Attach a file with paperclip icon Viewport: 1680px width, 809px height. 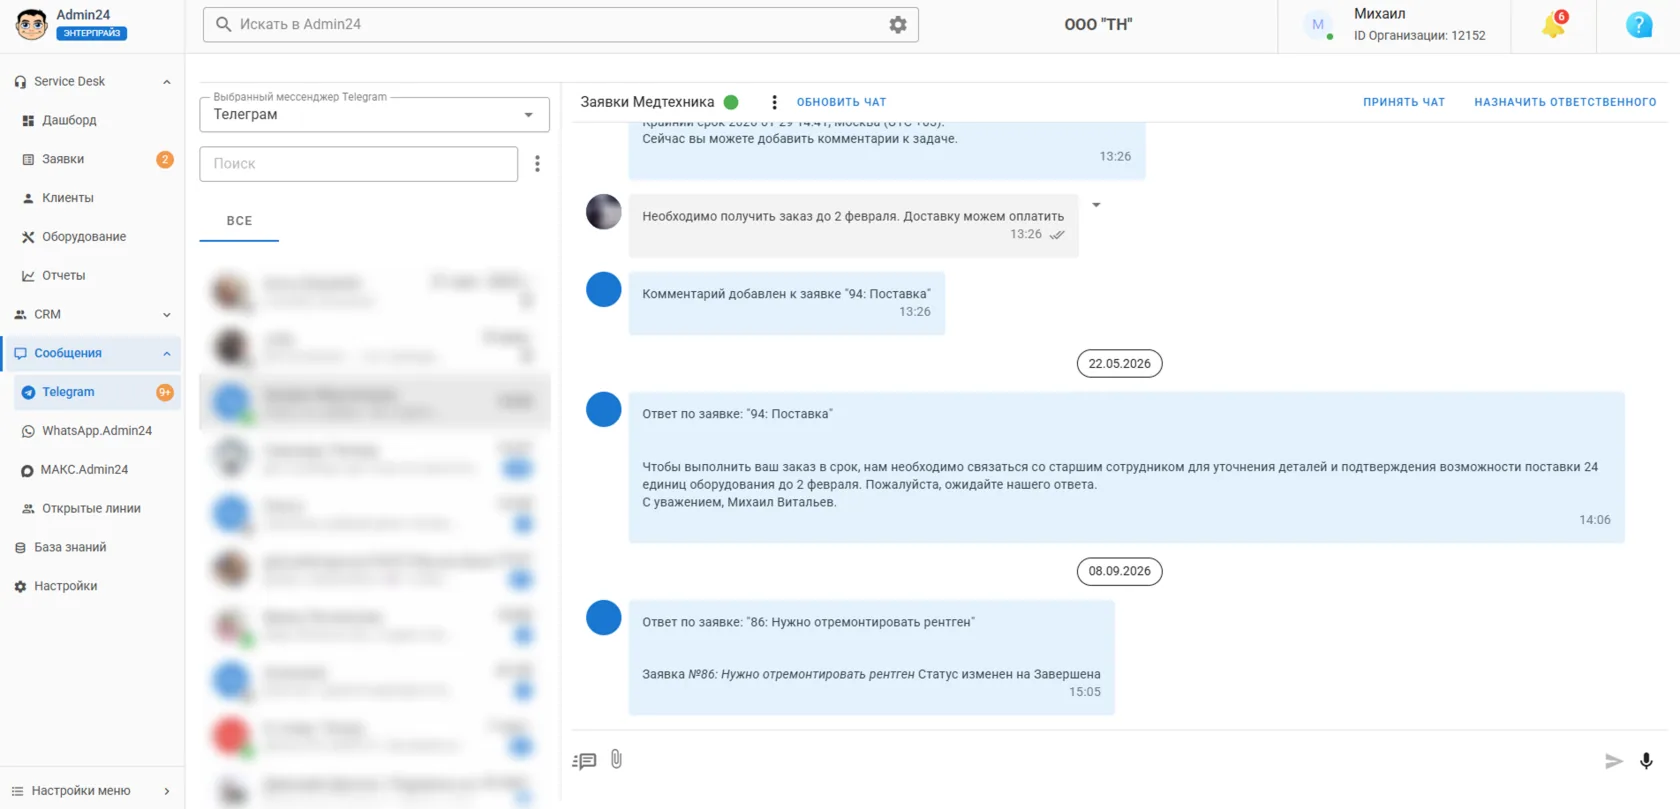coord(616,760)
